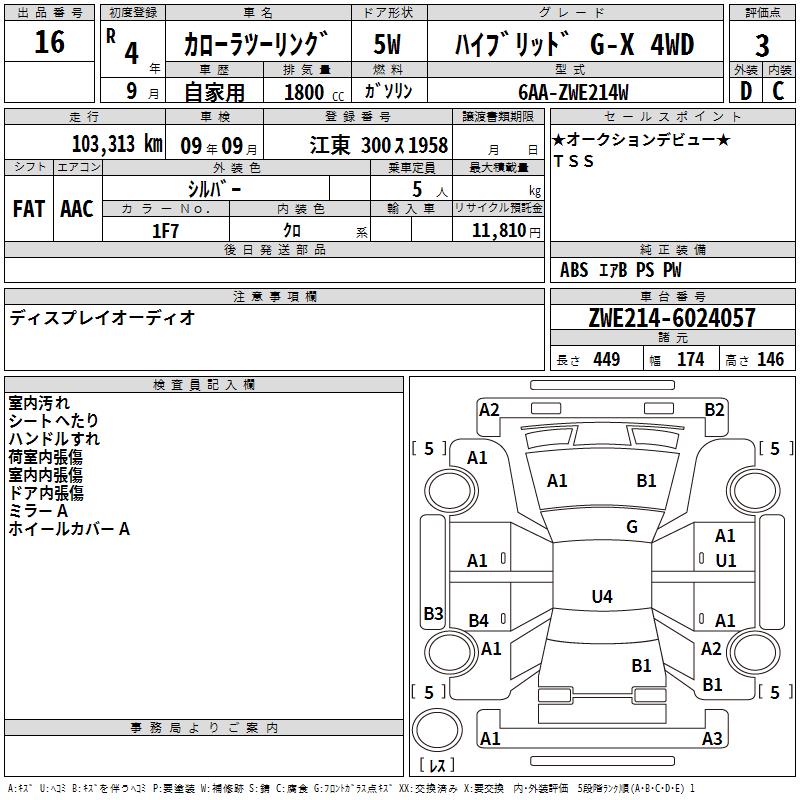Screen dimensions: 800x800
Task: Click length value 449
Action: [607, 359]
